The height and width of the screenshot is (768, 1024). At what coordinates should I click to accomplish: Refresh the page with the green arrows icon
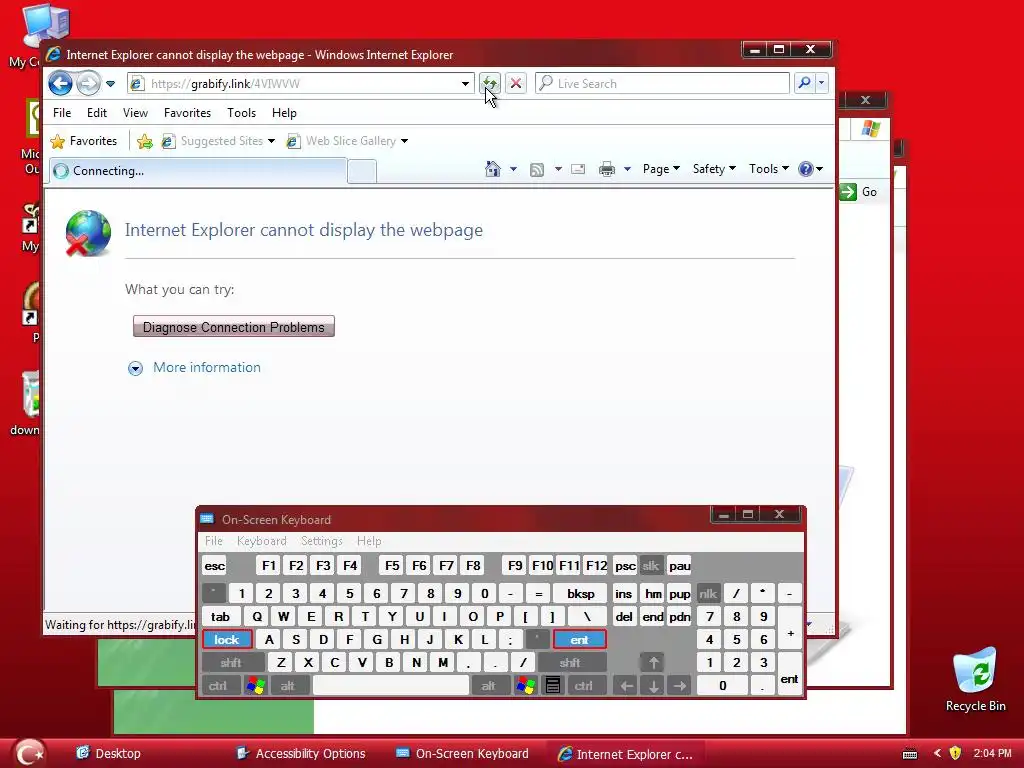(x=489, y=83)
